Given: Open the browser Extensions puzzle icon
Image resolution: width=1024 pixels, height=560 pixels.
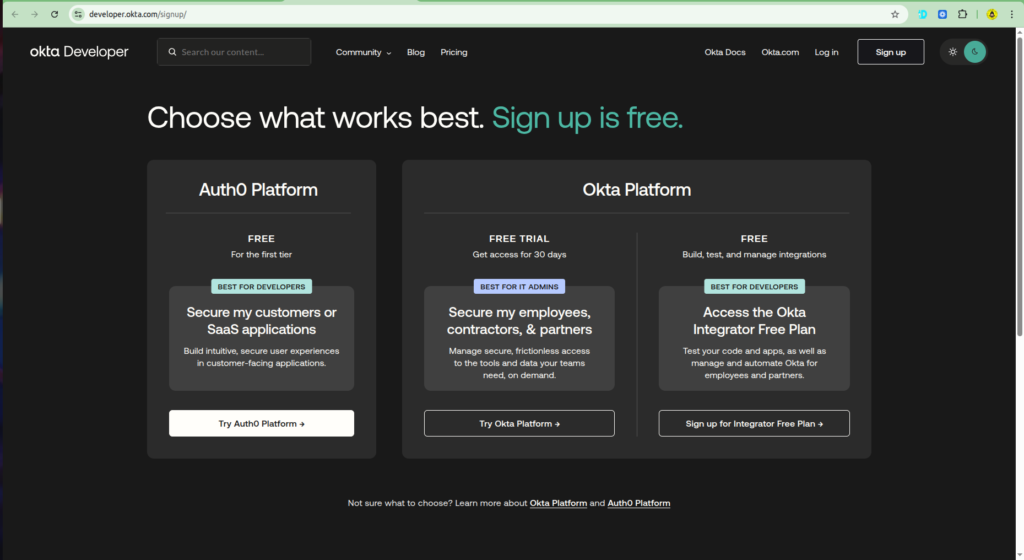Looking at the screenshot, I should 962,15.
